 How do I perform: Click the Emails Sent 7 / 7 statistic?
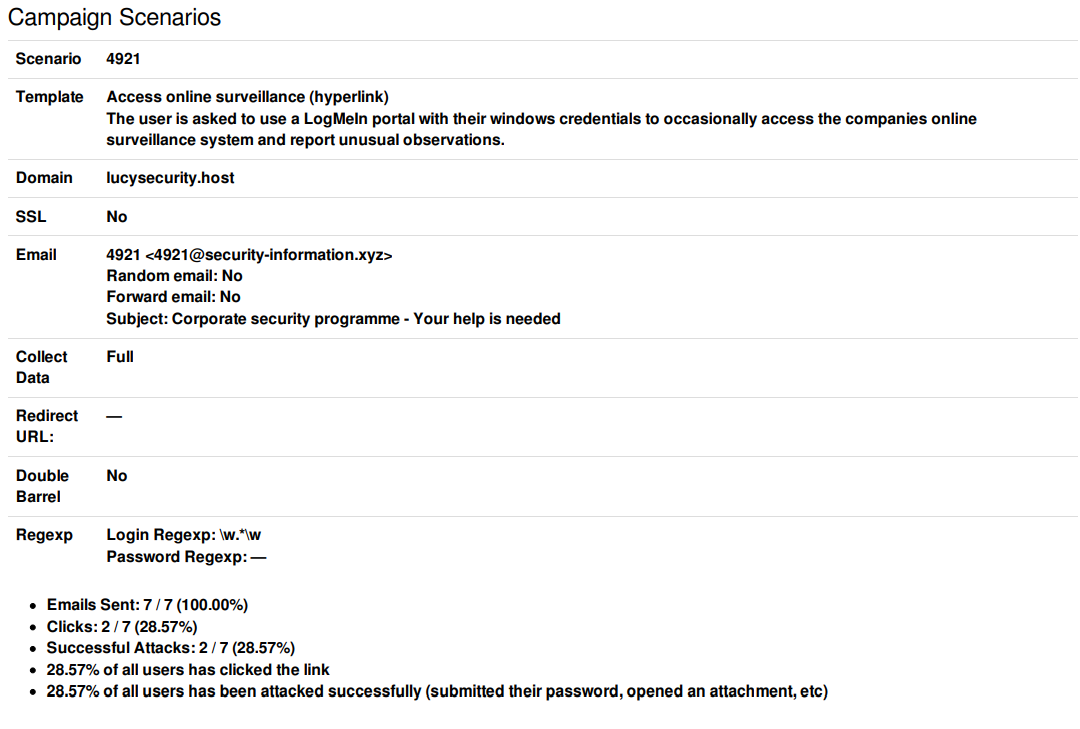tap(147, 605)
